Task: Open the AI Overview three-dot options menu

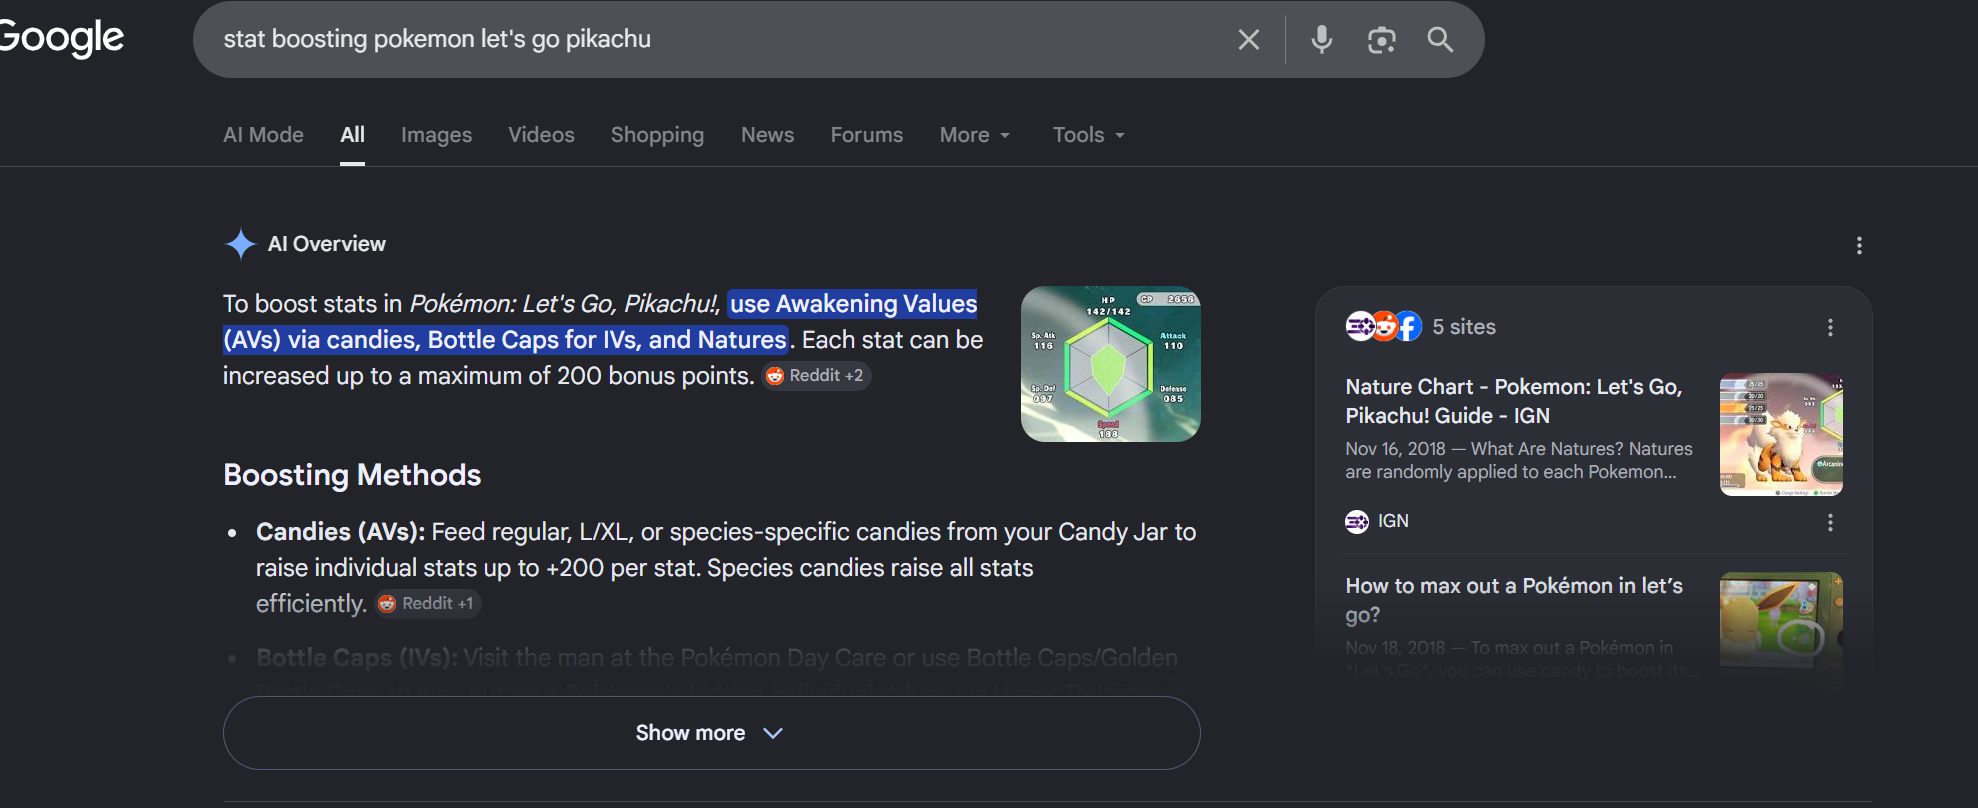Action: coord(1859,245)
